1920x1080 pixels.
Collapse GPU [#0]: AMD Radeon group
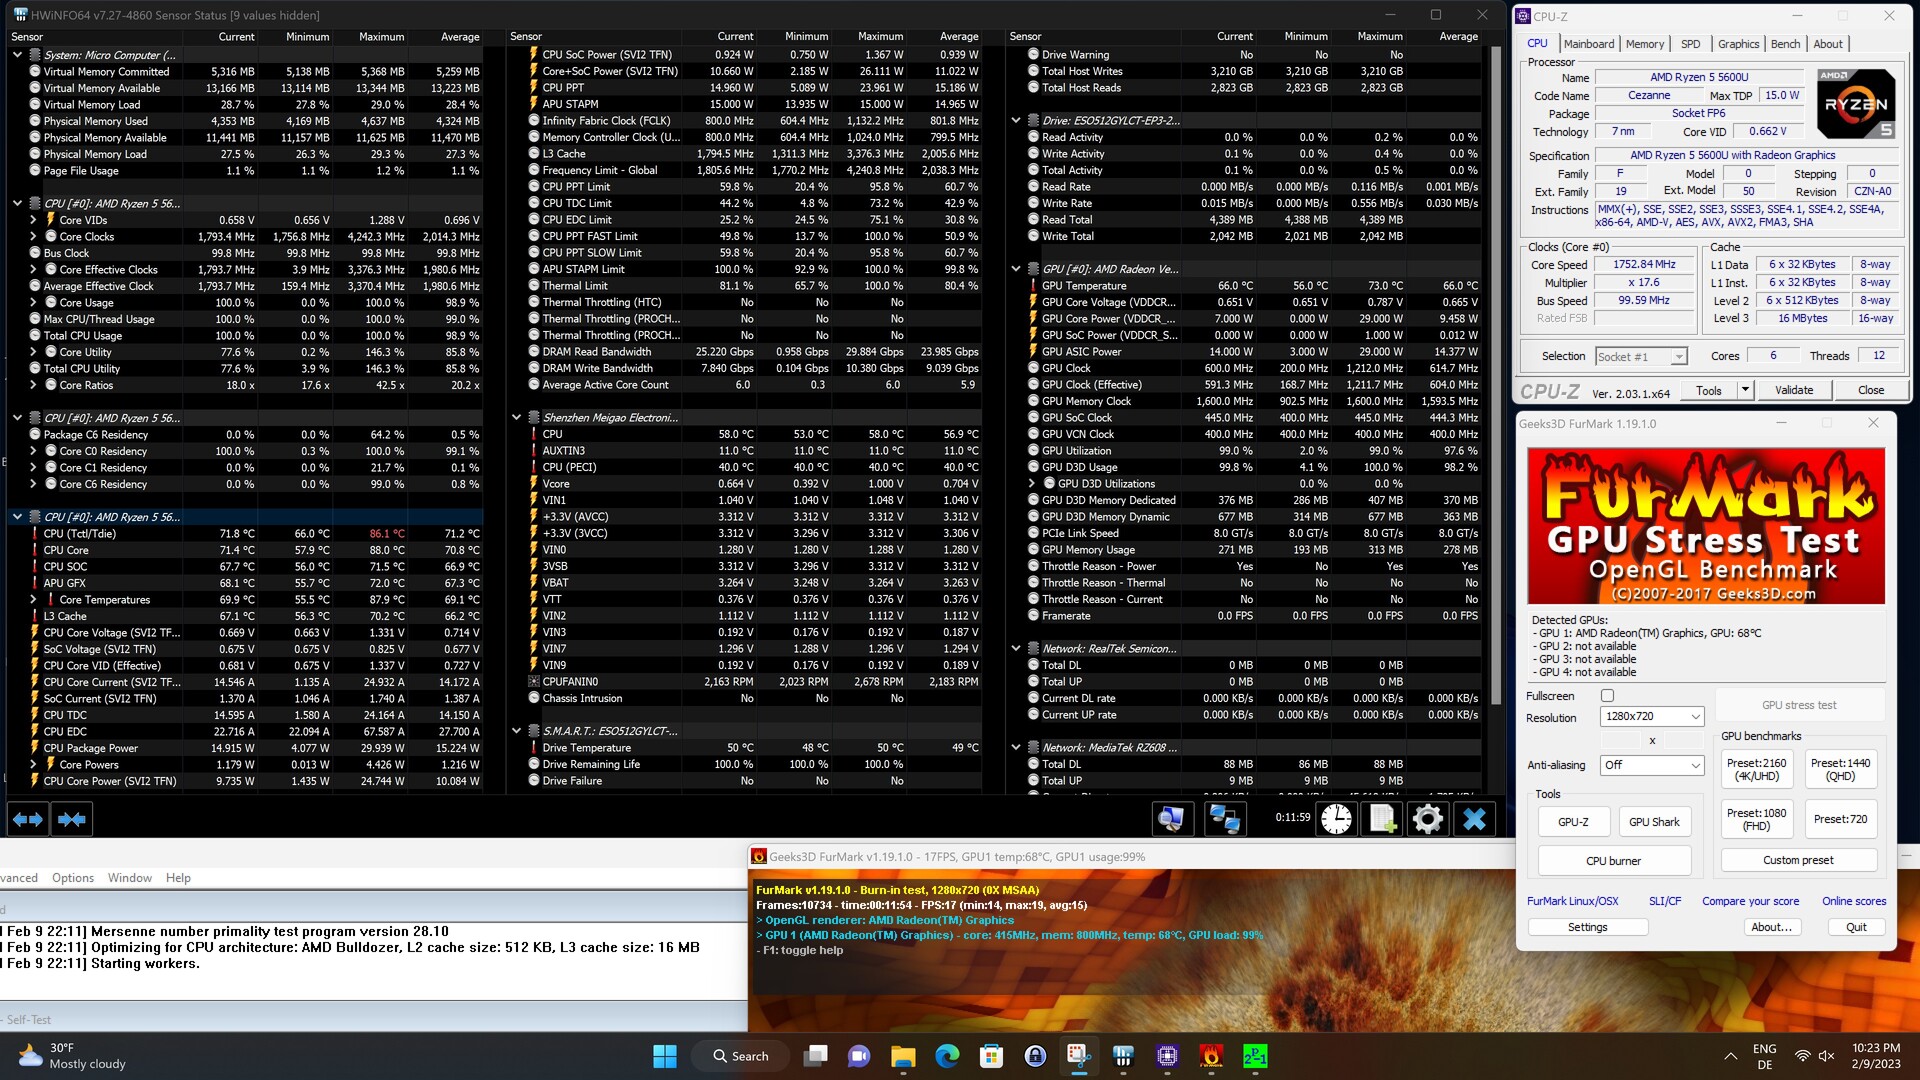pos(1016,269)
